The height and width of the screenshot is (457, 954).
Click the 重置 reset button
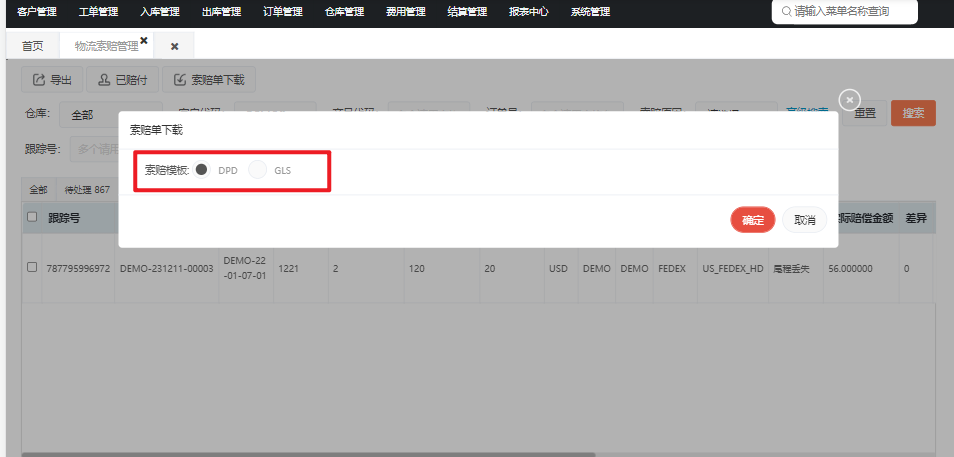point(865,113)
